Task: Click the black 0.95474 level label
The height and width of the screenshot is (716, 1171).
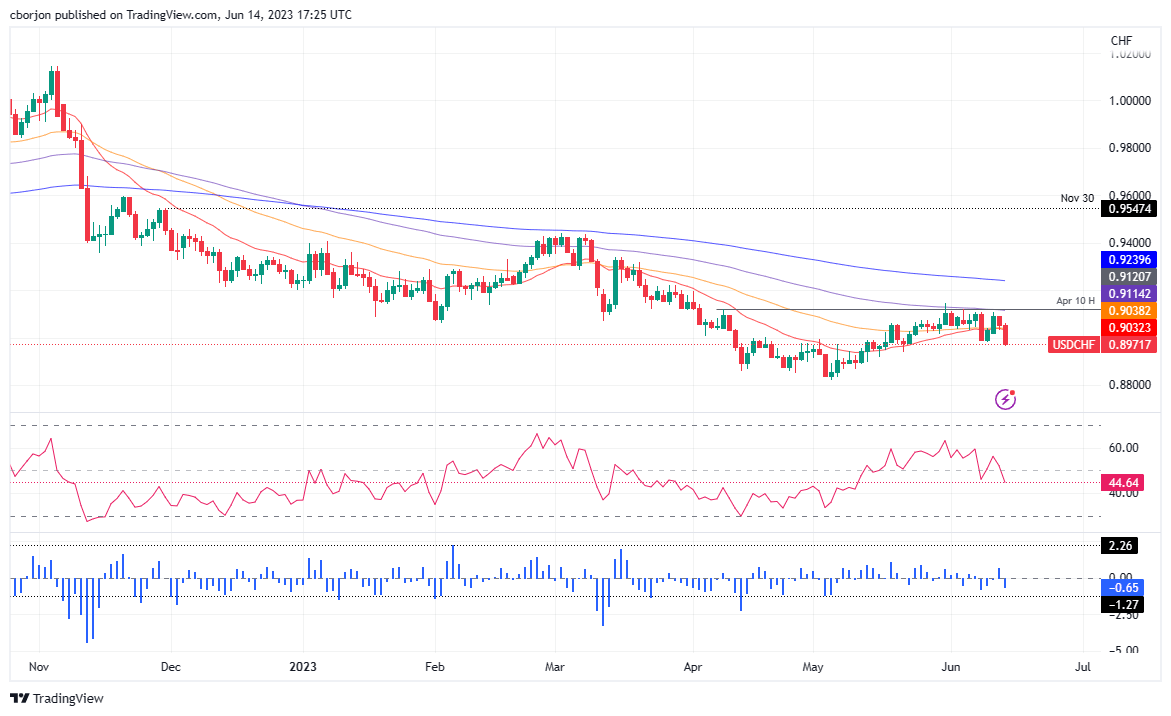Action: pyautogui.click(x=1126, y=209)
